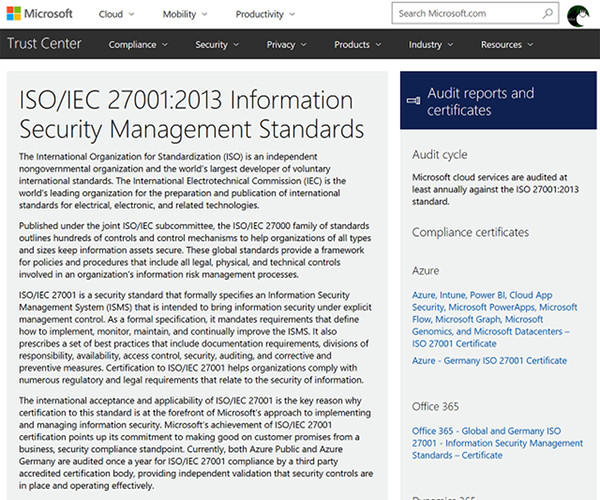Open the Azure, Intune, Power BI ISO 27001 Certificate link

click(494, 319)
